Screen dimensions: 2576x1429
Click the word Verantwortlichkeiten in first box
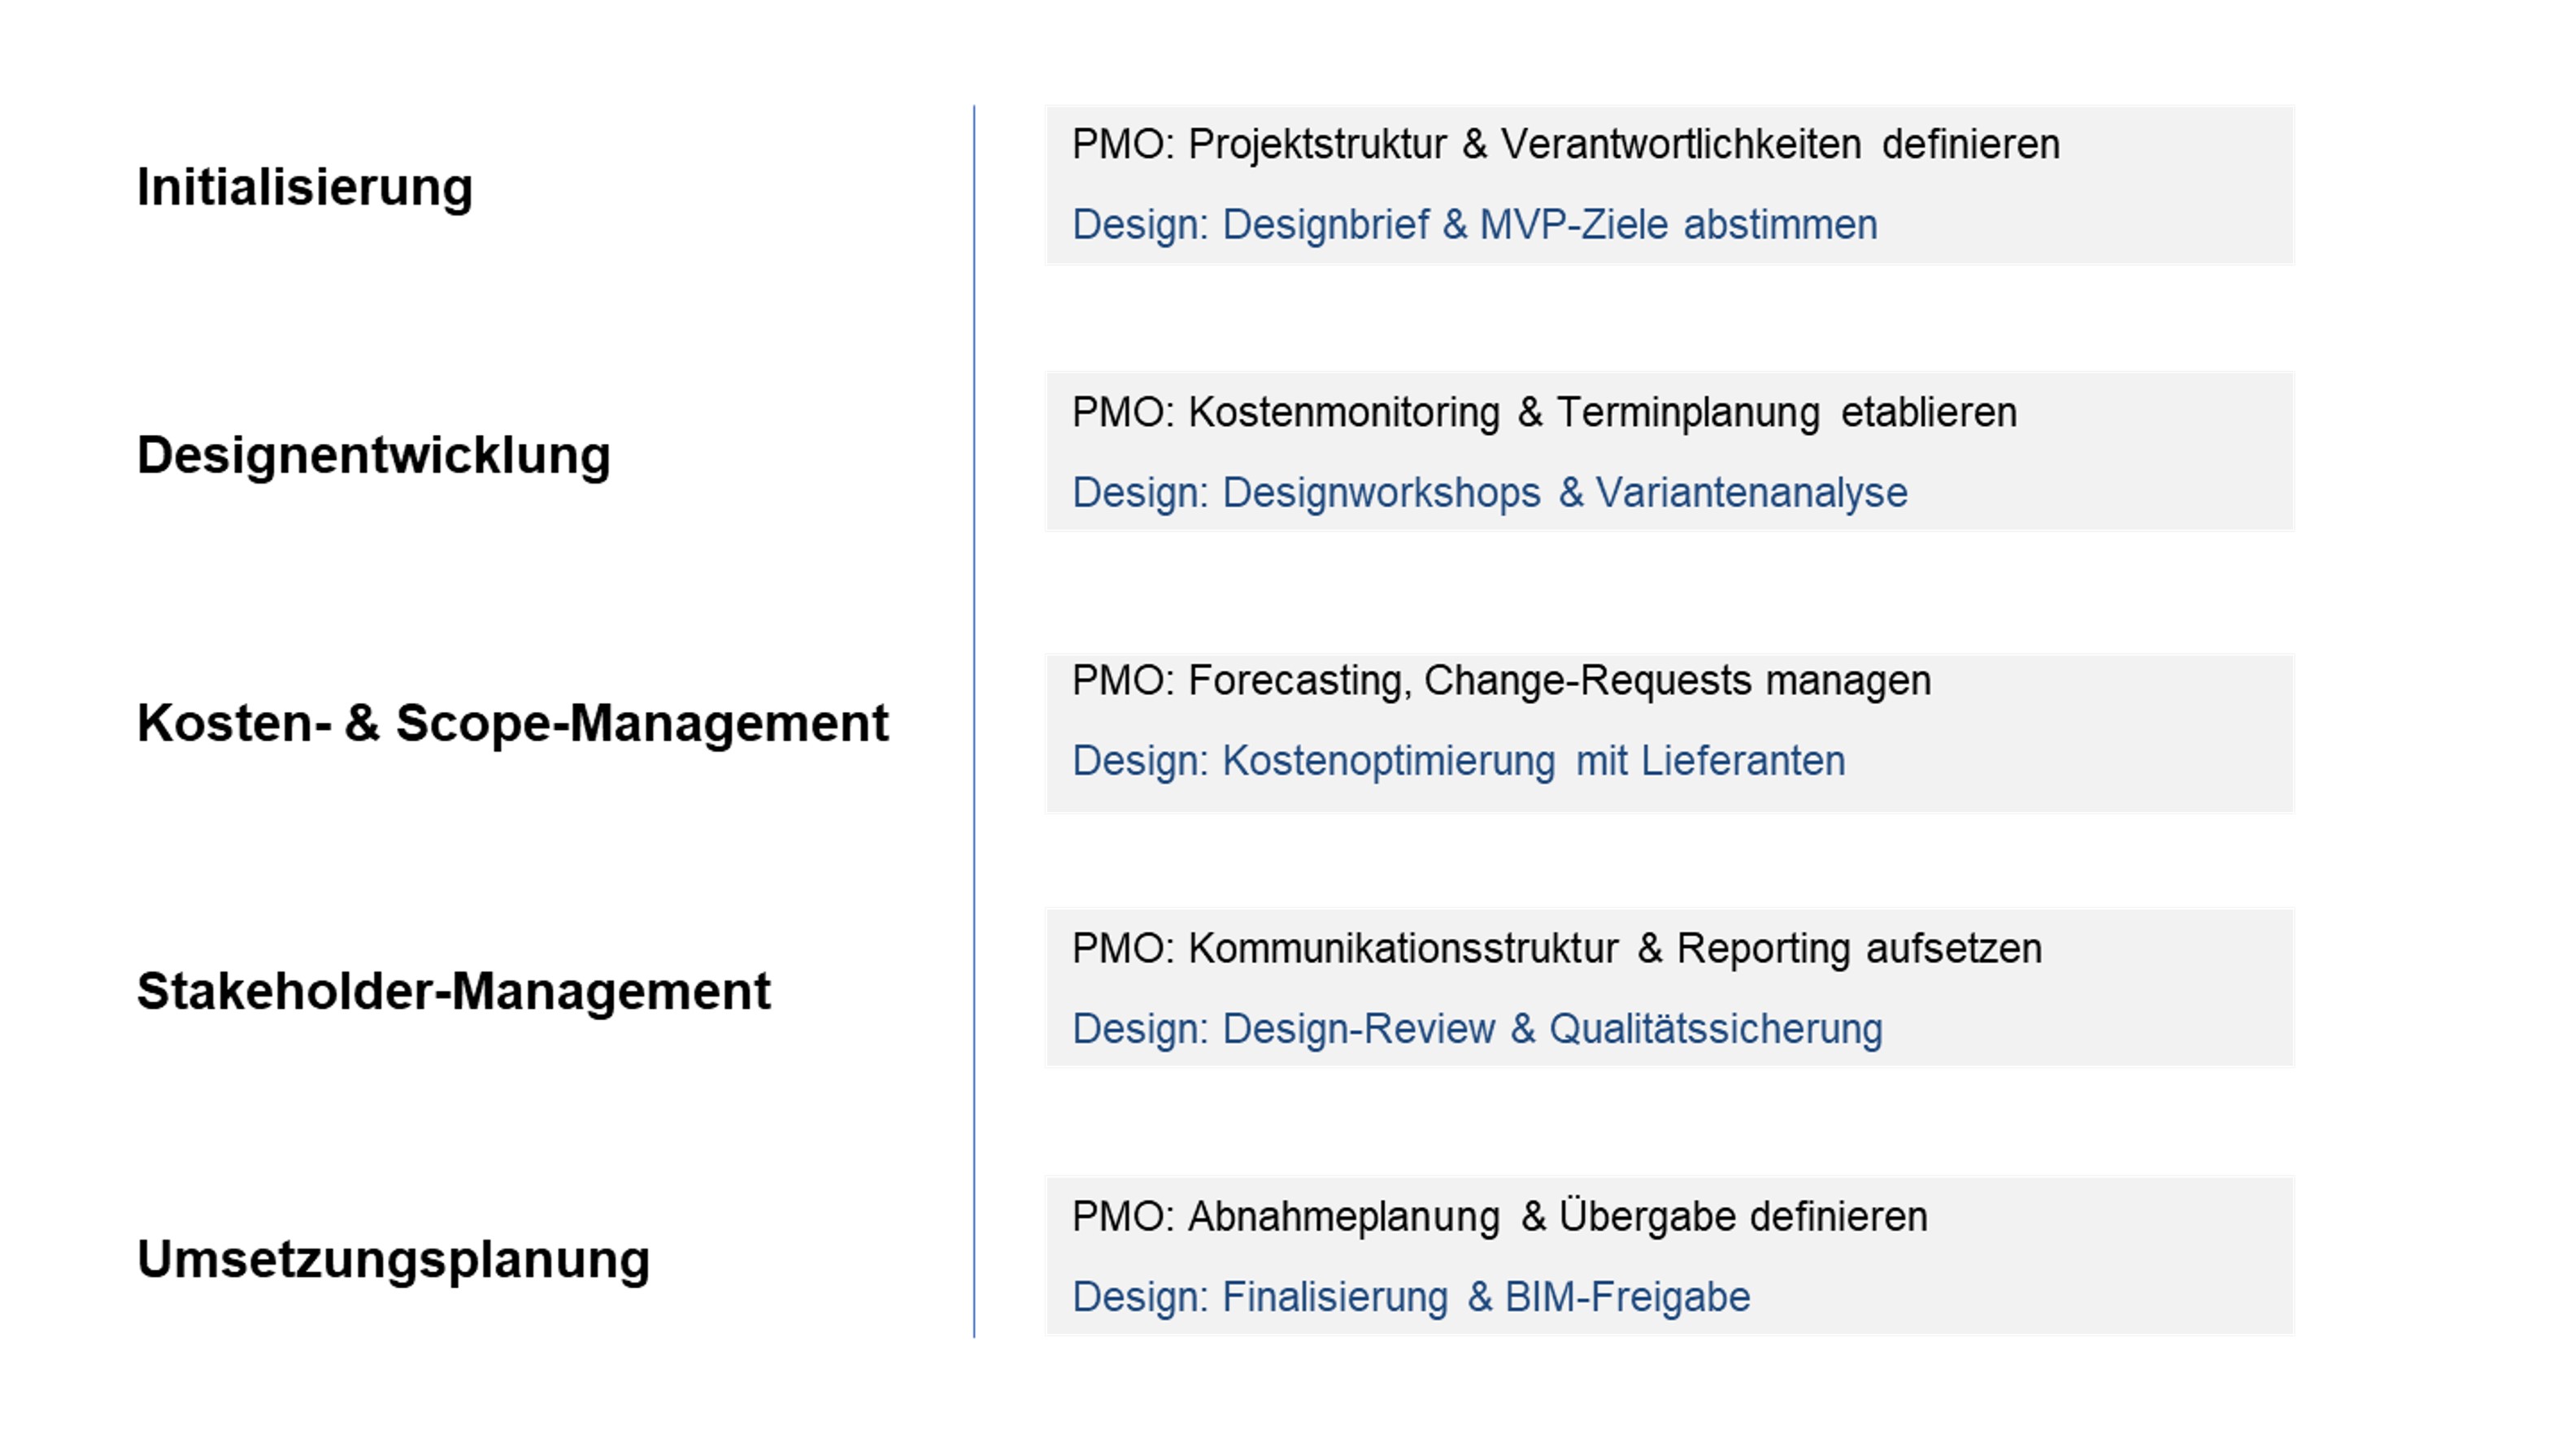click(1681, 145)
